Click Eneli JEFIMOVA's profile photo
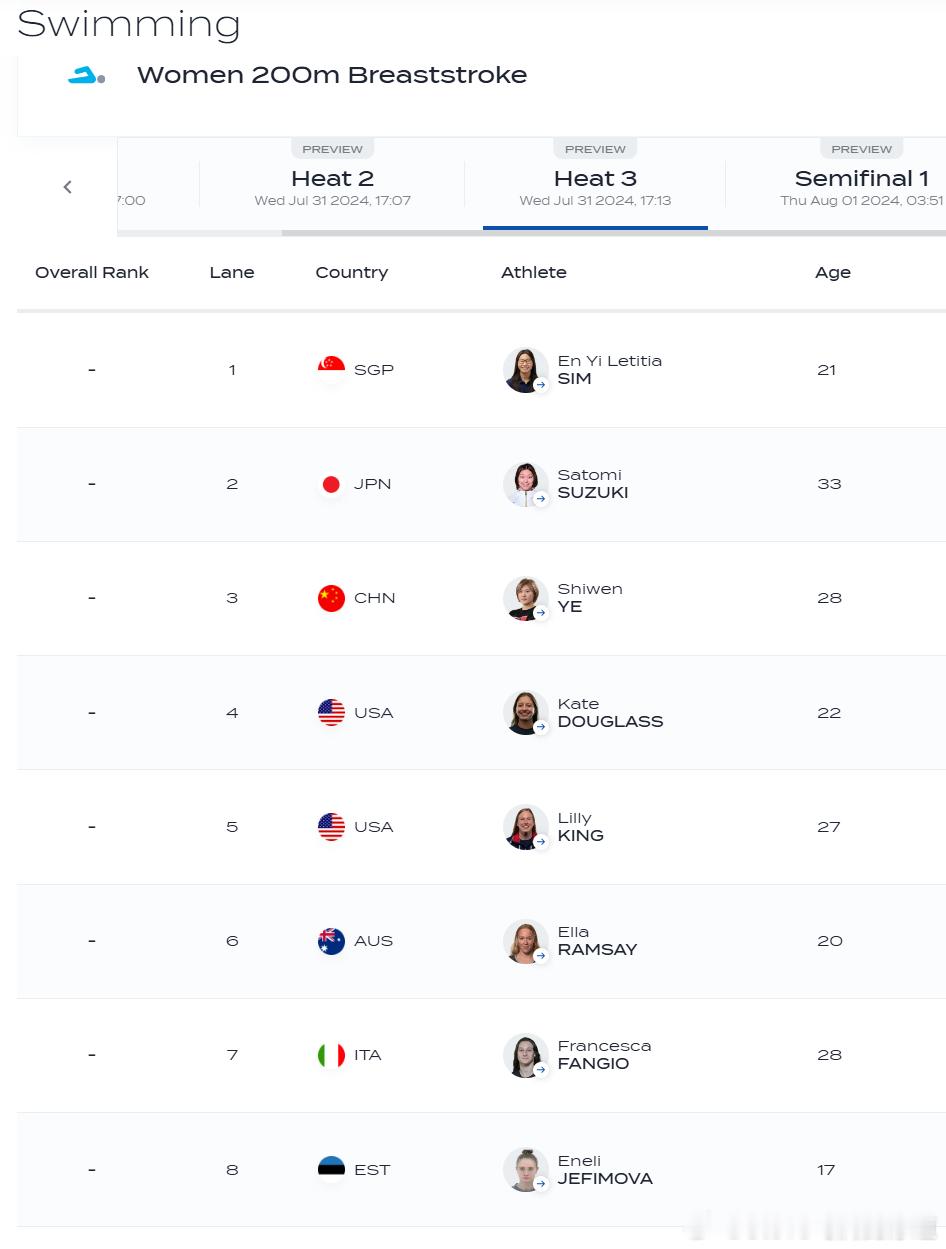The height and width of the screenshot is (1249, 946). coord(525,1169)
